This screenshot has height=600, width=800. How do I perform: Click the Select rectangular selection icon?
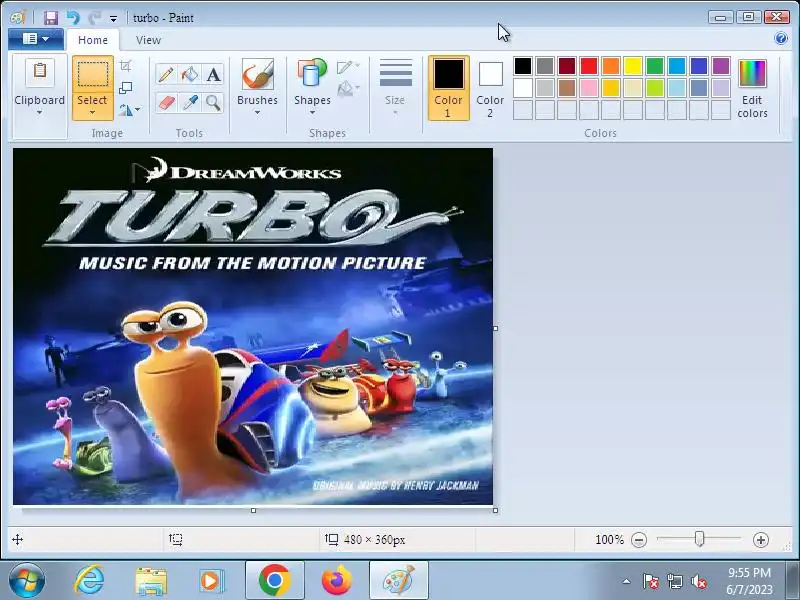92,74
